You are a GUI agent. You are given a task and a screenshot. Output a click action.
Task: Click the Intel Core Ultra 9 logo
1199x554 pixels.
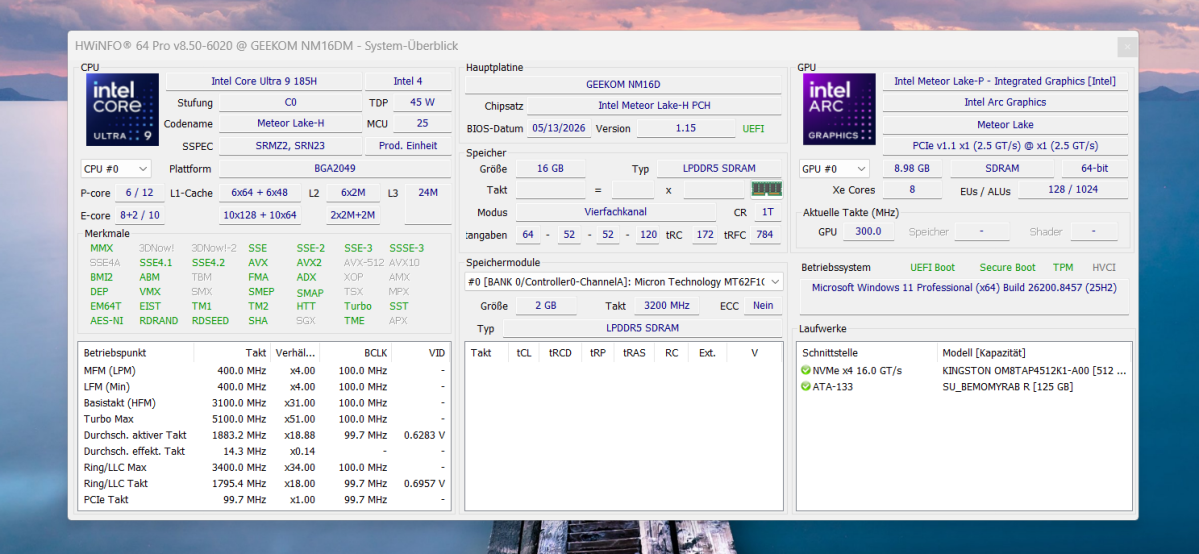pos(122,109)
